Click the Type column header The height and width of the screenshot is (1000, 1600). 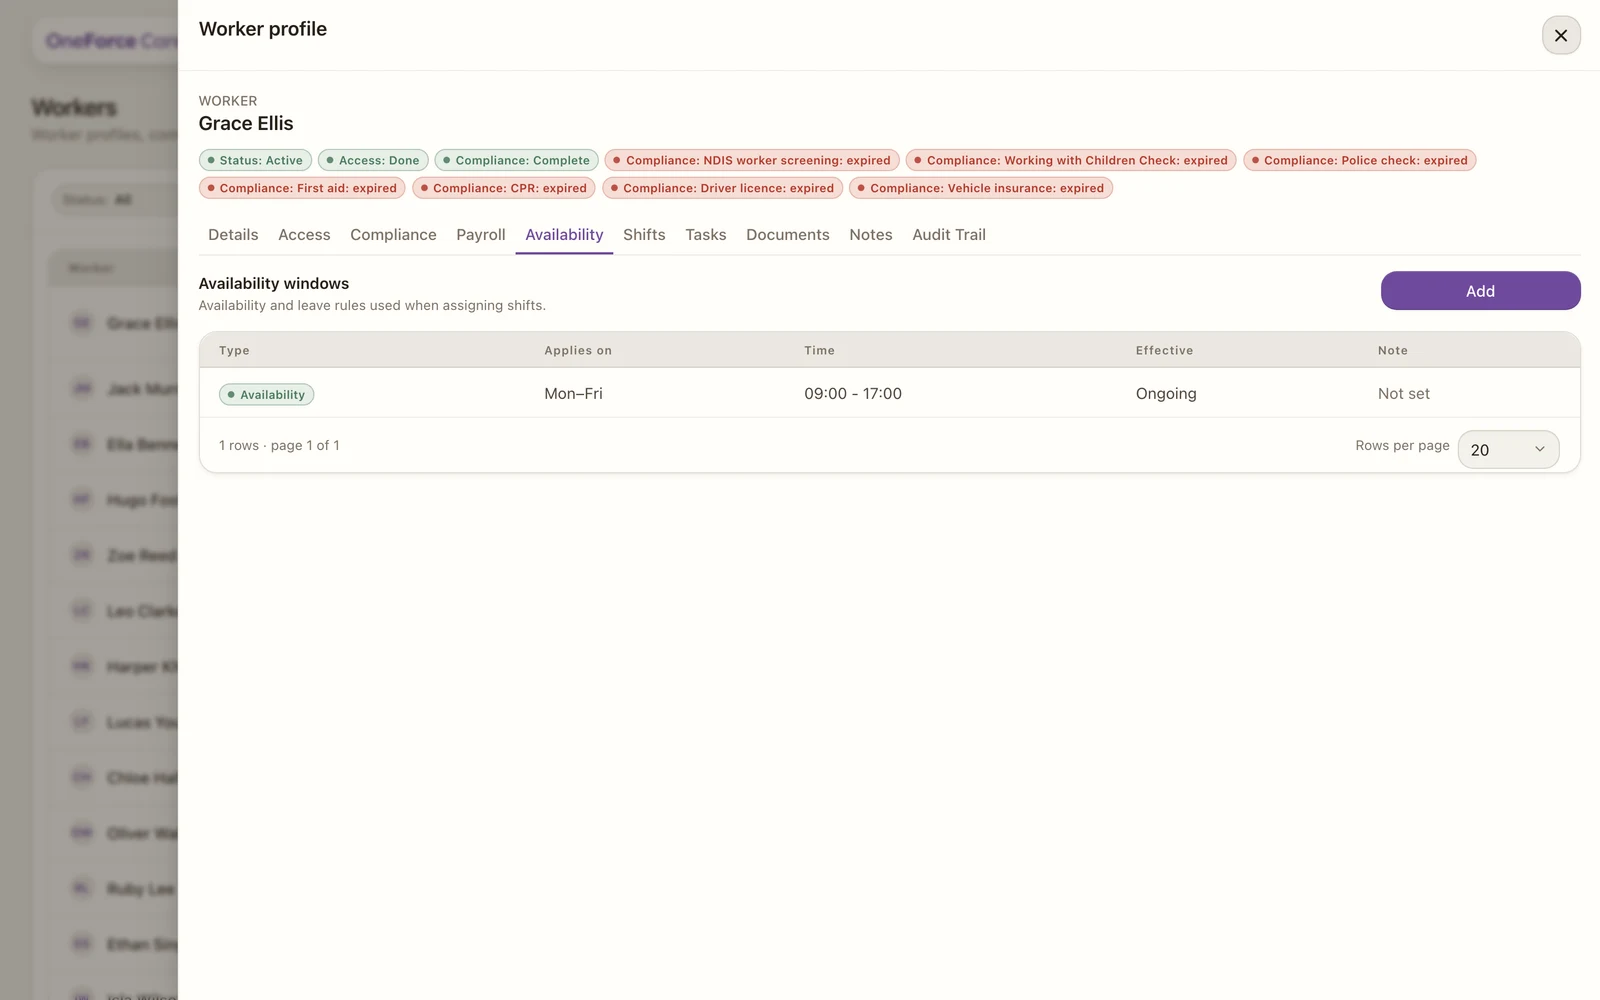(234, 350)
